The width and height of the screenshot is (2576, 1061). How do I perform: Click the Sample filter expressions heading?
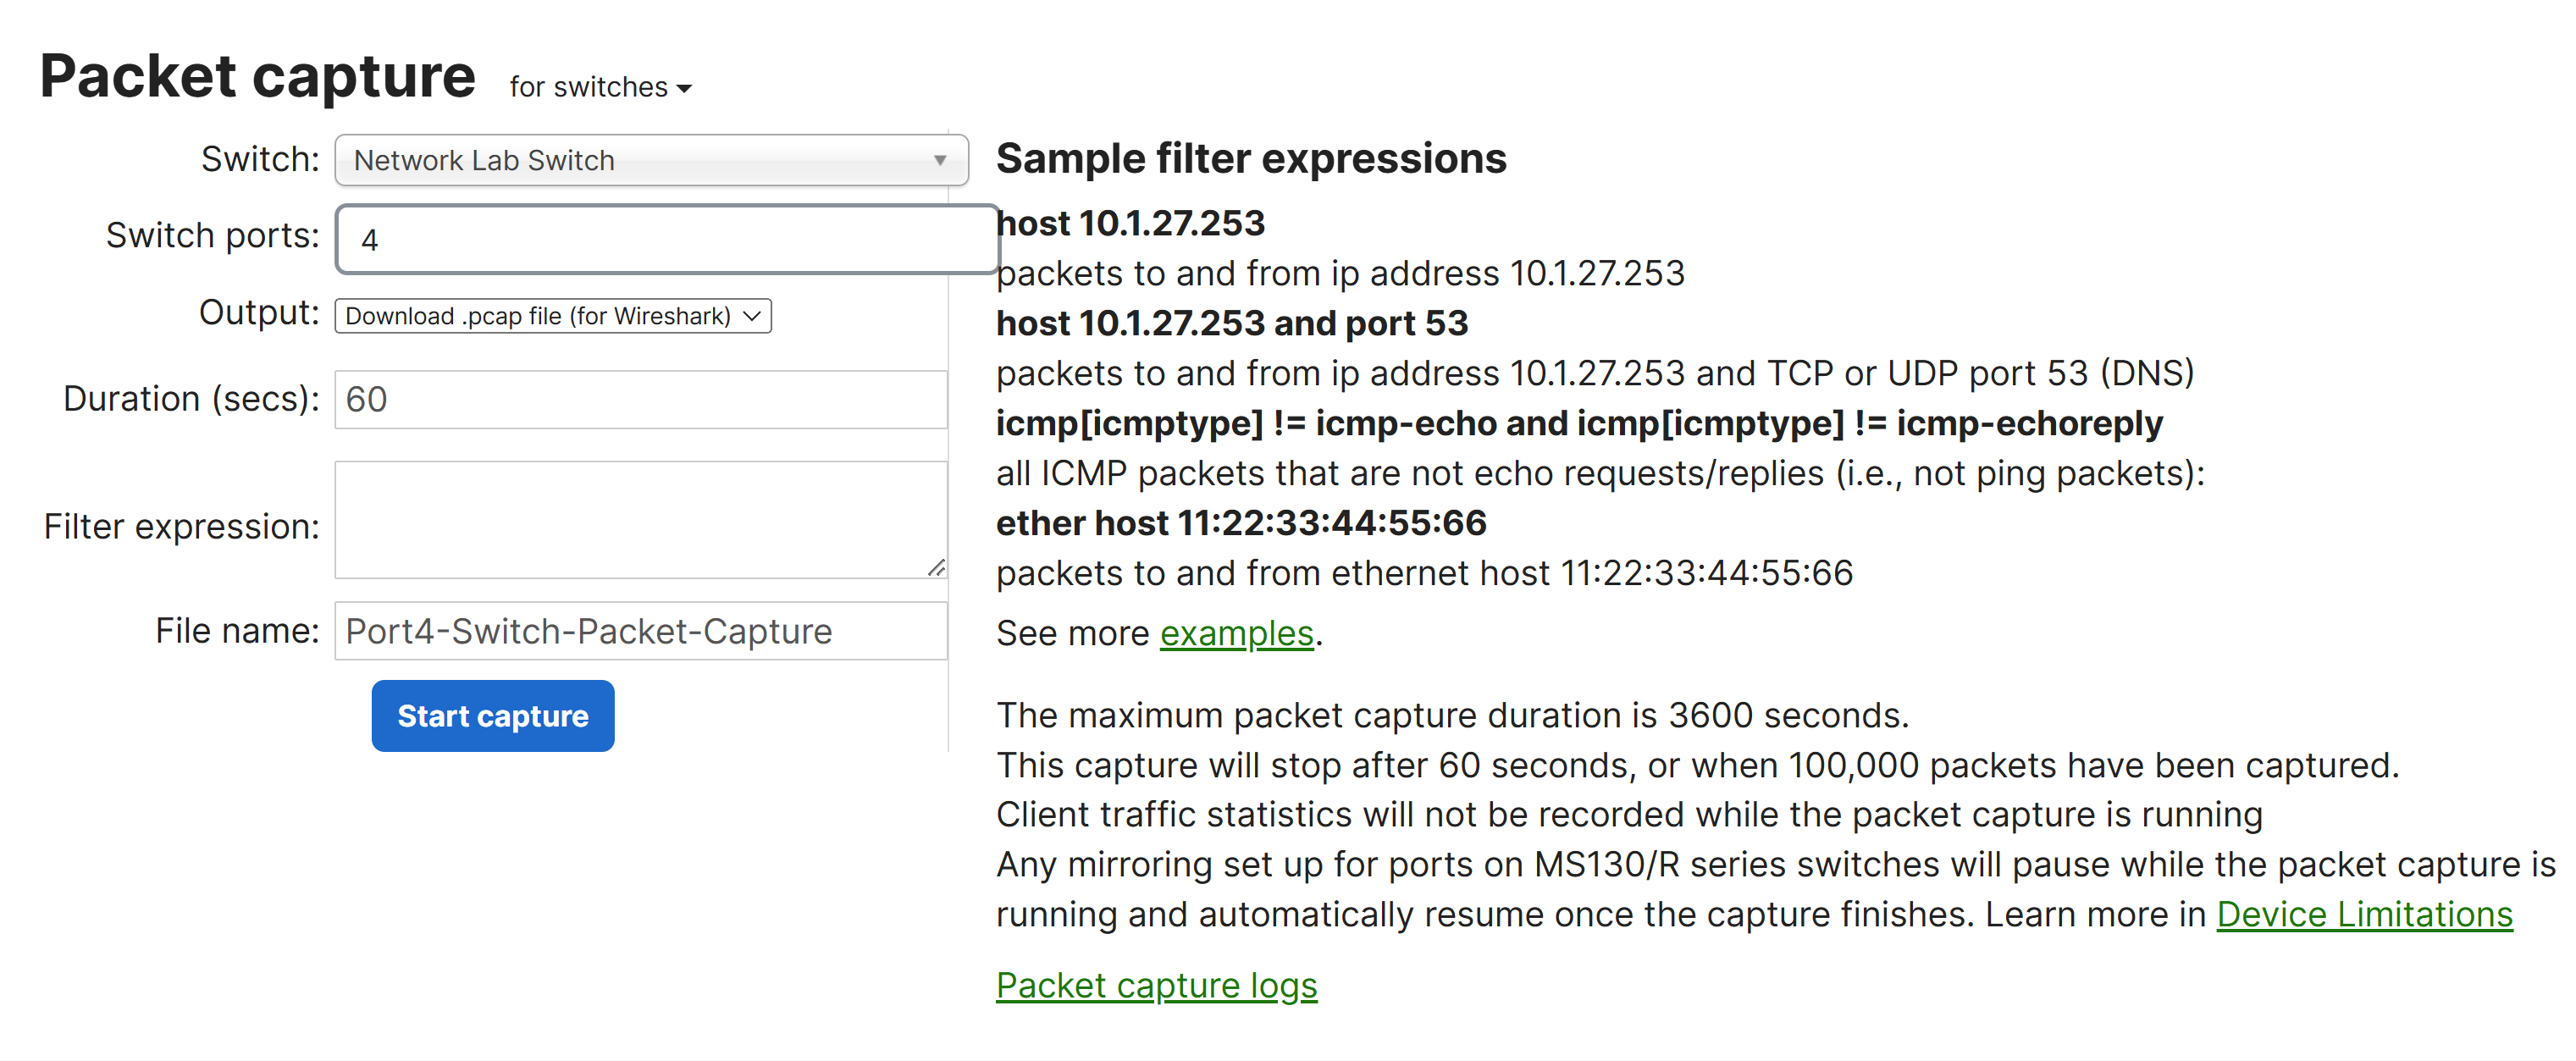1251,158
